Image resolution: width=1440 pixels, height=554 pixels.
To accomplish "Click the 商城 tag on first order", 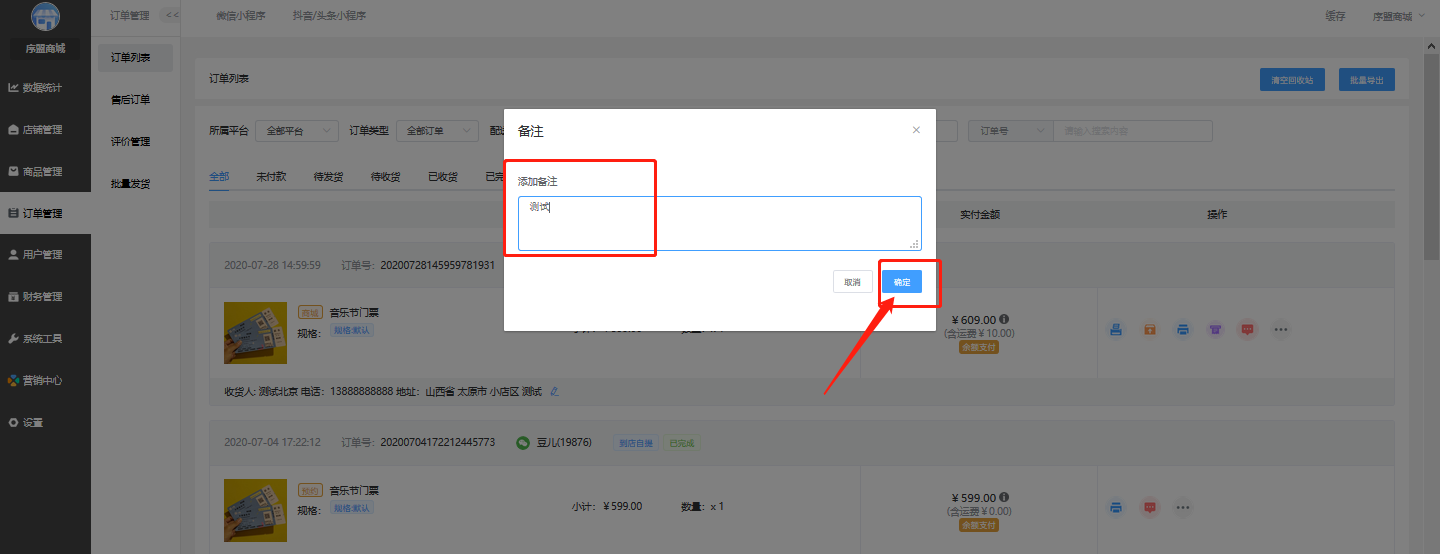I will pyautogui.click(x=310, y=313).
